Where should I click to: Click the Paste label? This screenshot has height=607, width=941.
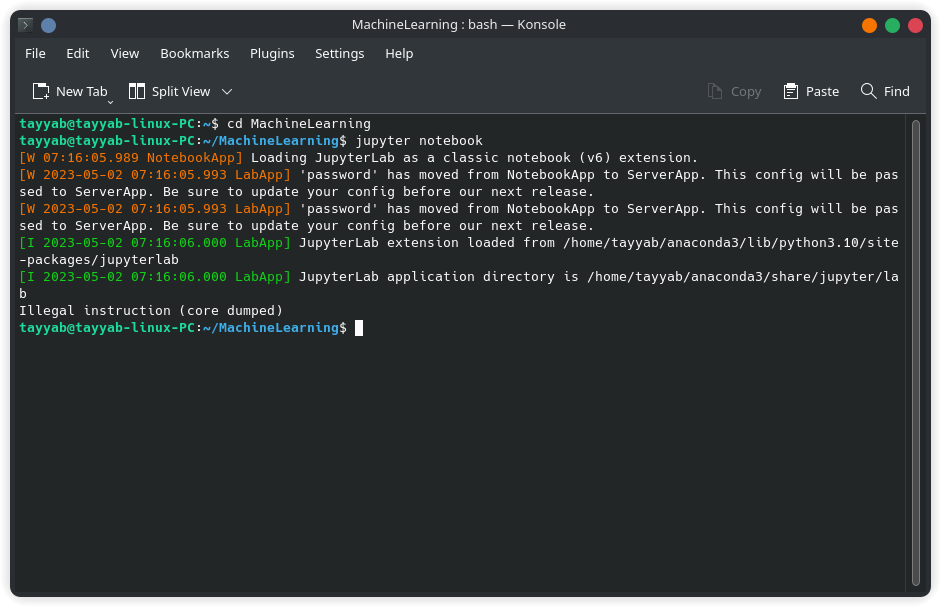click(x=822, y=91)
